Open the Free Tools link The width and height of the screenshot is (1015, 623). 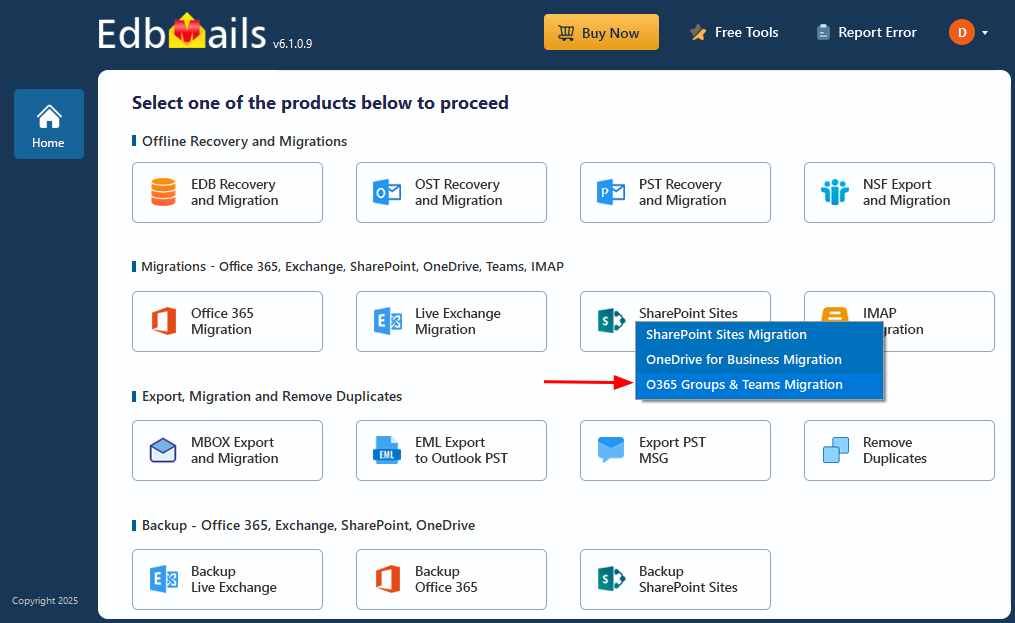coord(734,32)
